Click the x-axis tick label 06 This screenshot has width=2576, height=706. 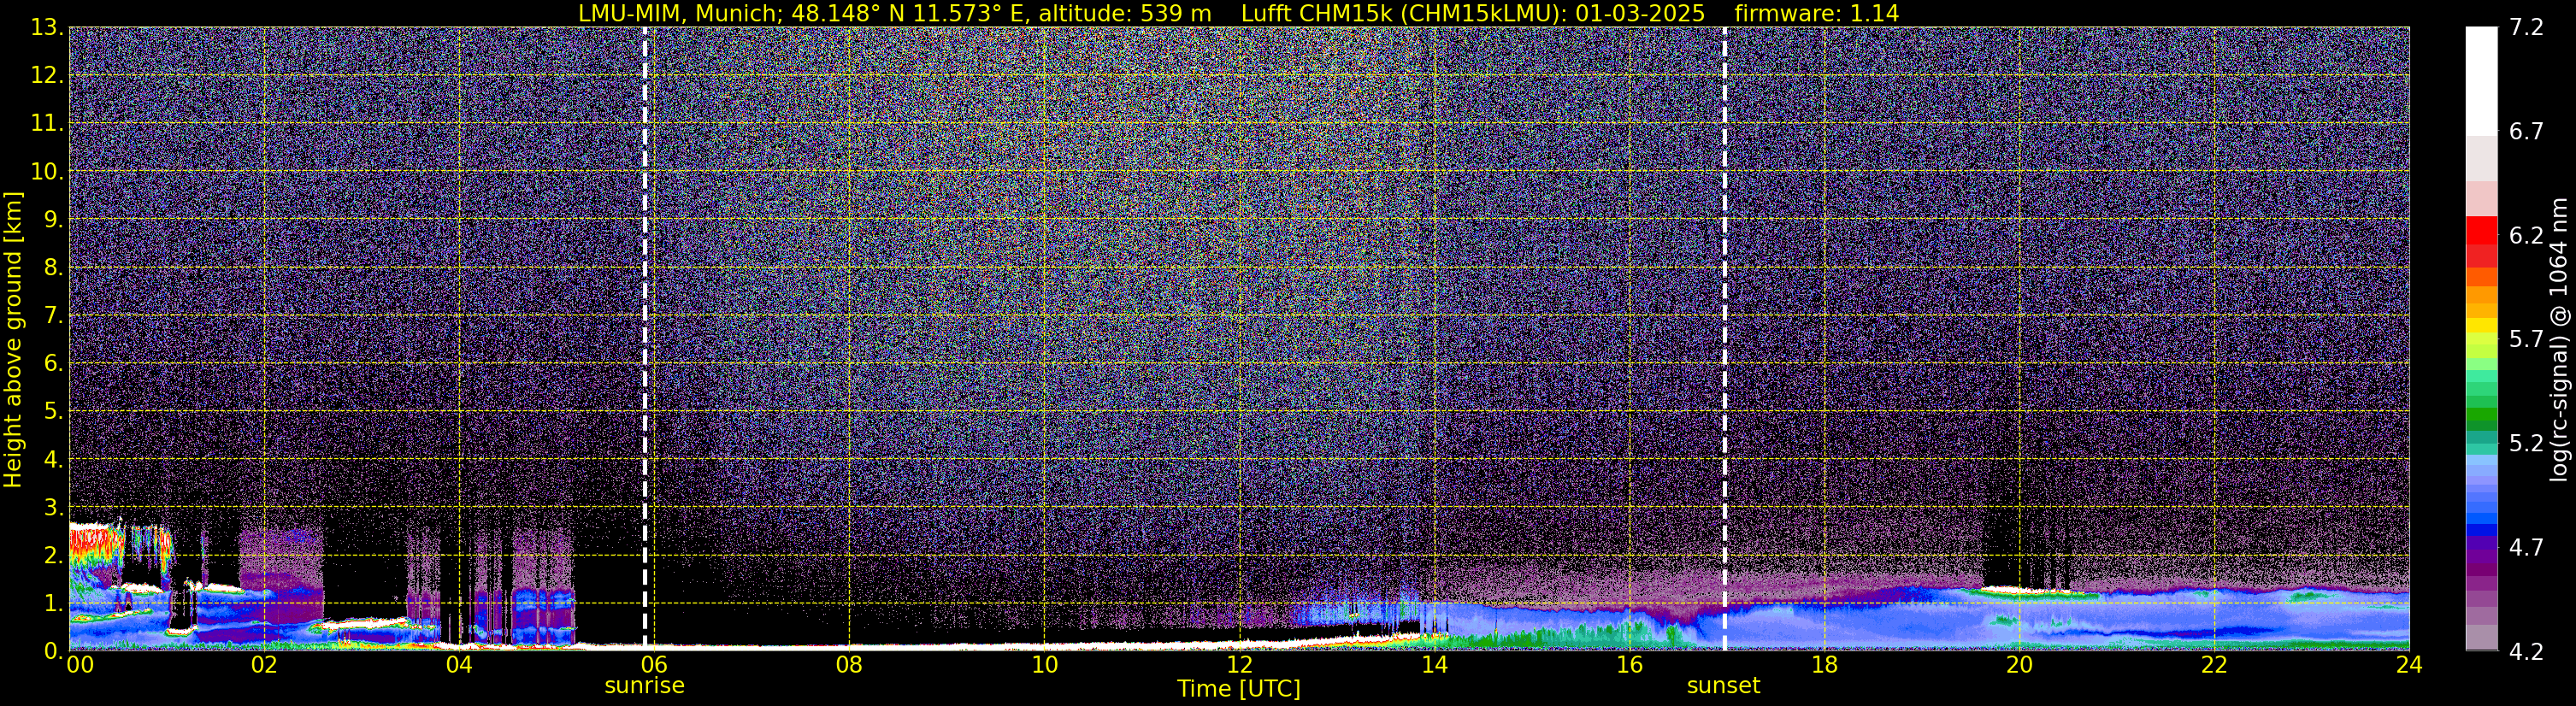tap(654, 665)
